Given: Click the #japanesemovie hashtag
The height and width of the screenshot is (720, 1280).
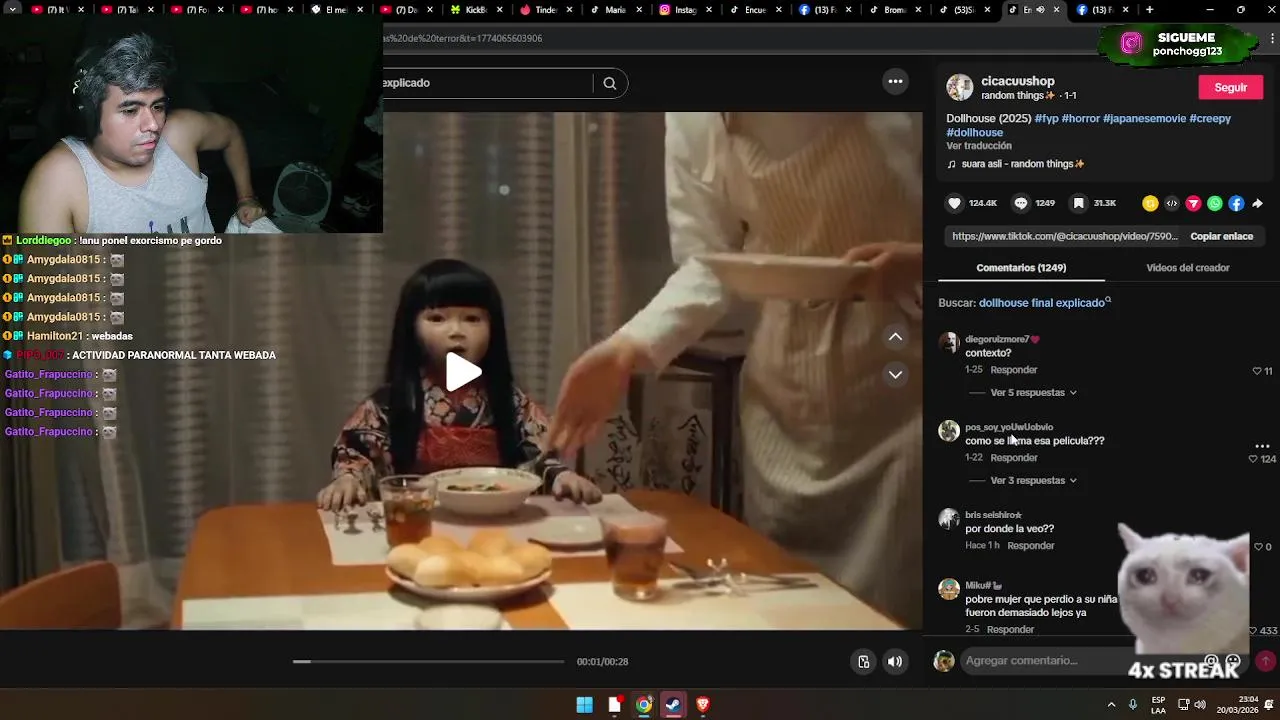Looking at the screenshot, I should click(1144, 118).
